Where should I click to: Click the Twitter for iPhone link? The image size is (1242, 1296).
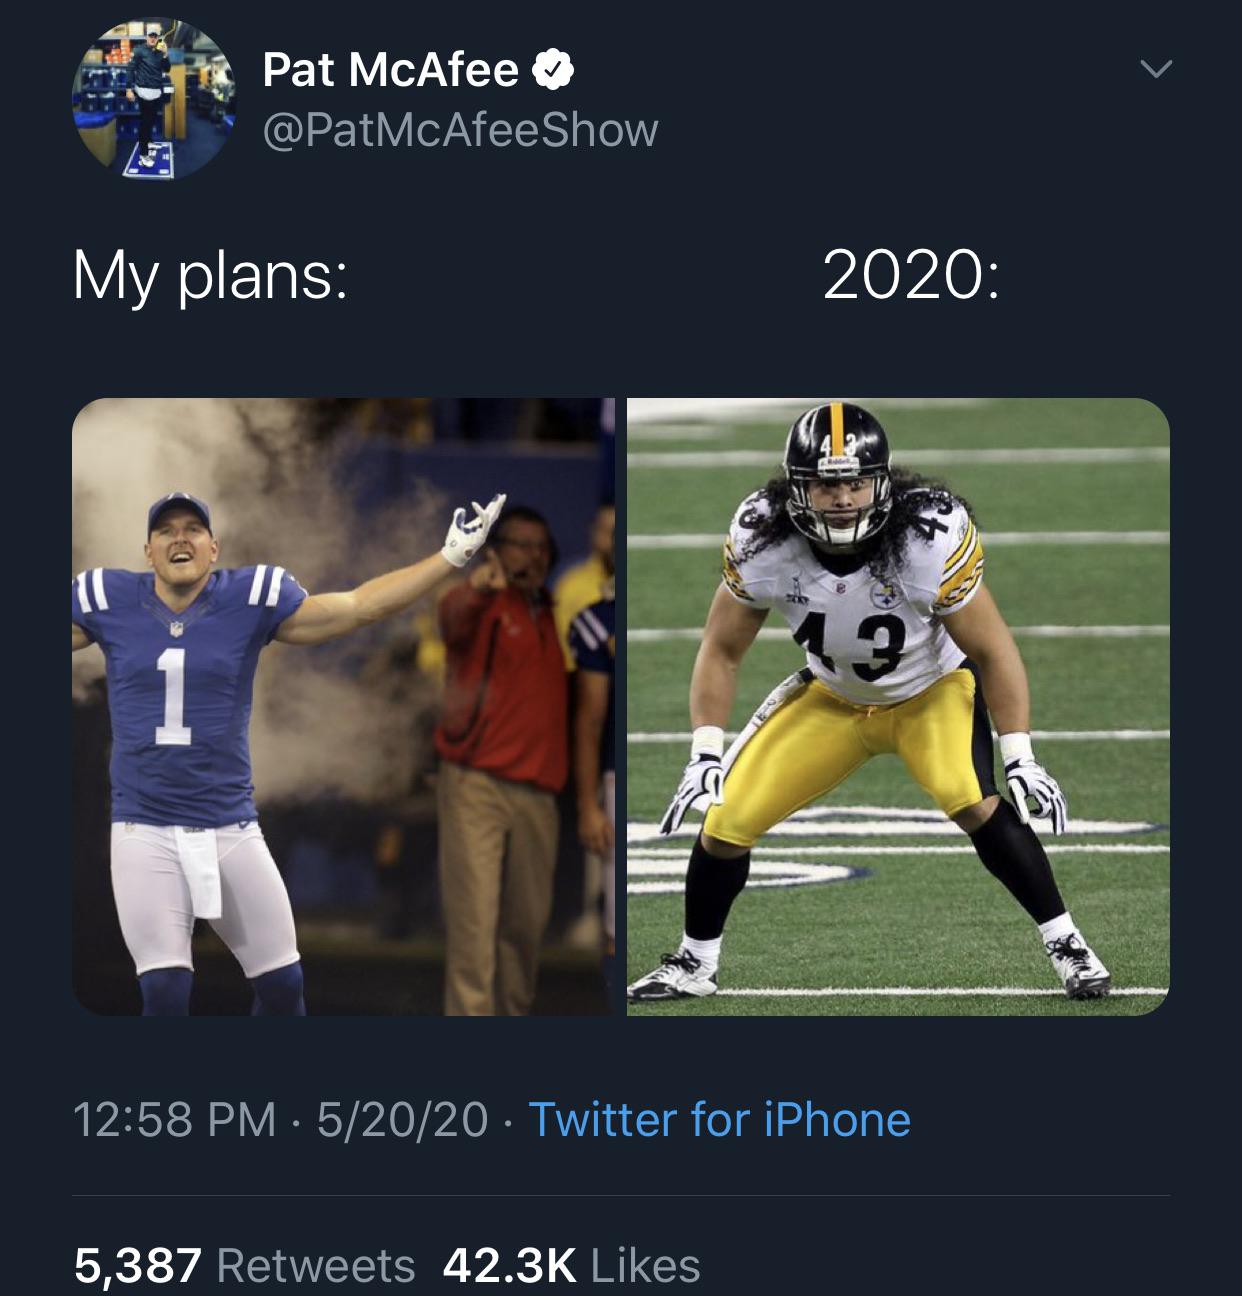click(x=719, y=1119)
